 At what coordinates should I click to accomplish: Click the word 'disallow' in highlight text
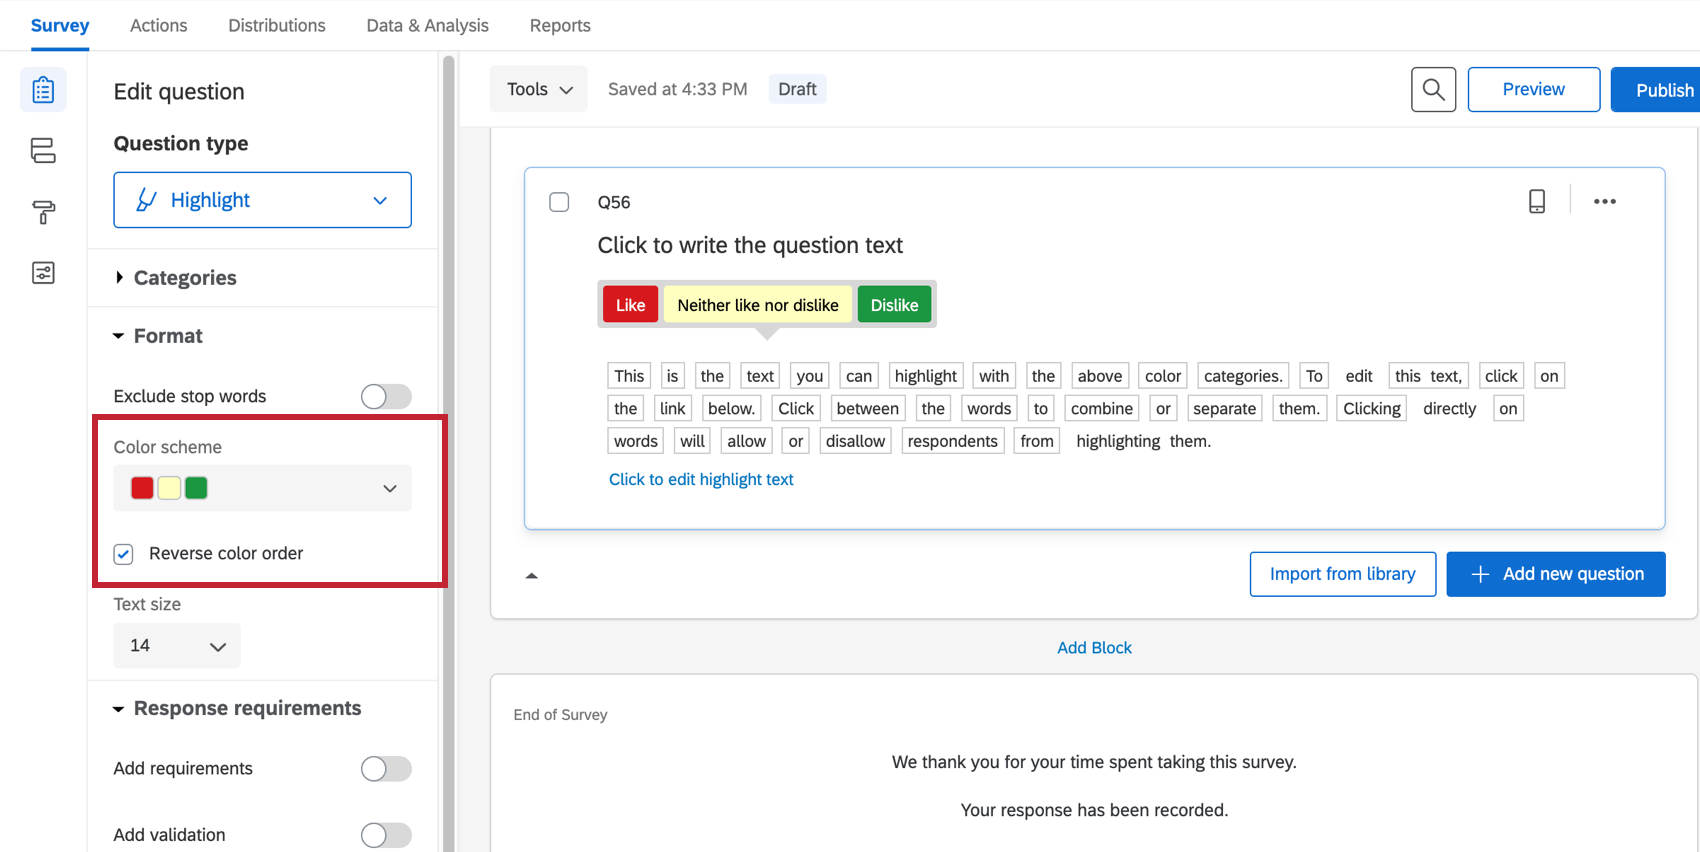[855, 441]
